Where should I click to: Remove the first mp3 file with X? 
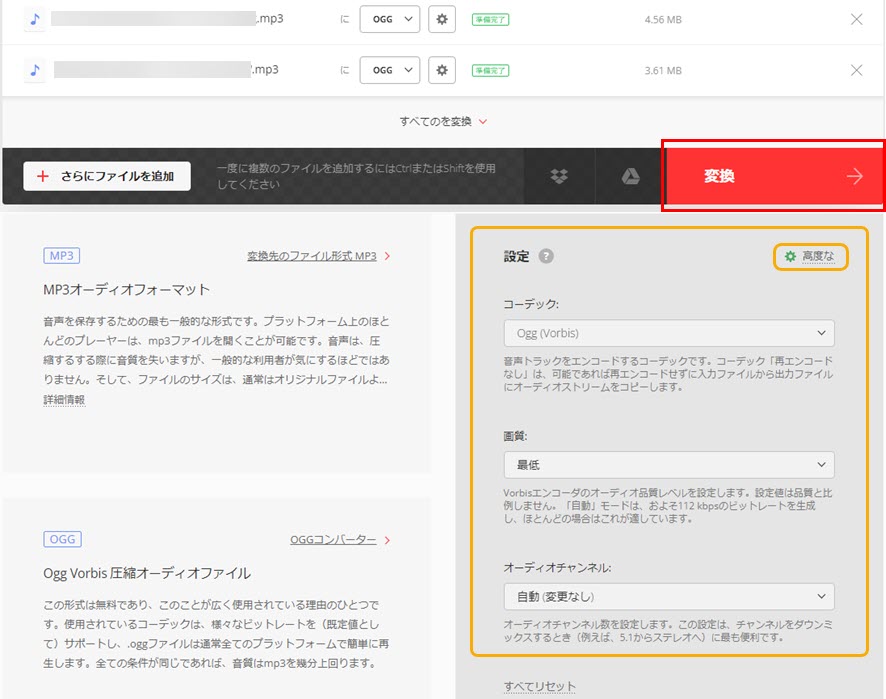point(856,19)
